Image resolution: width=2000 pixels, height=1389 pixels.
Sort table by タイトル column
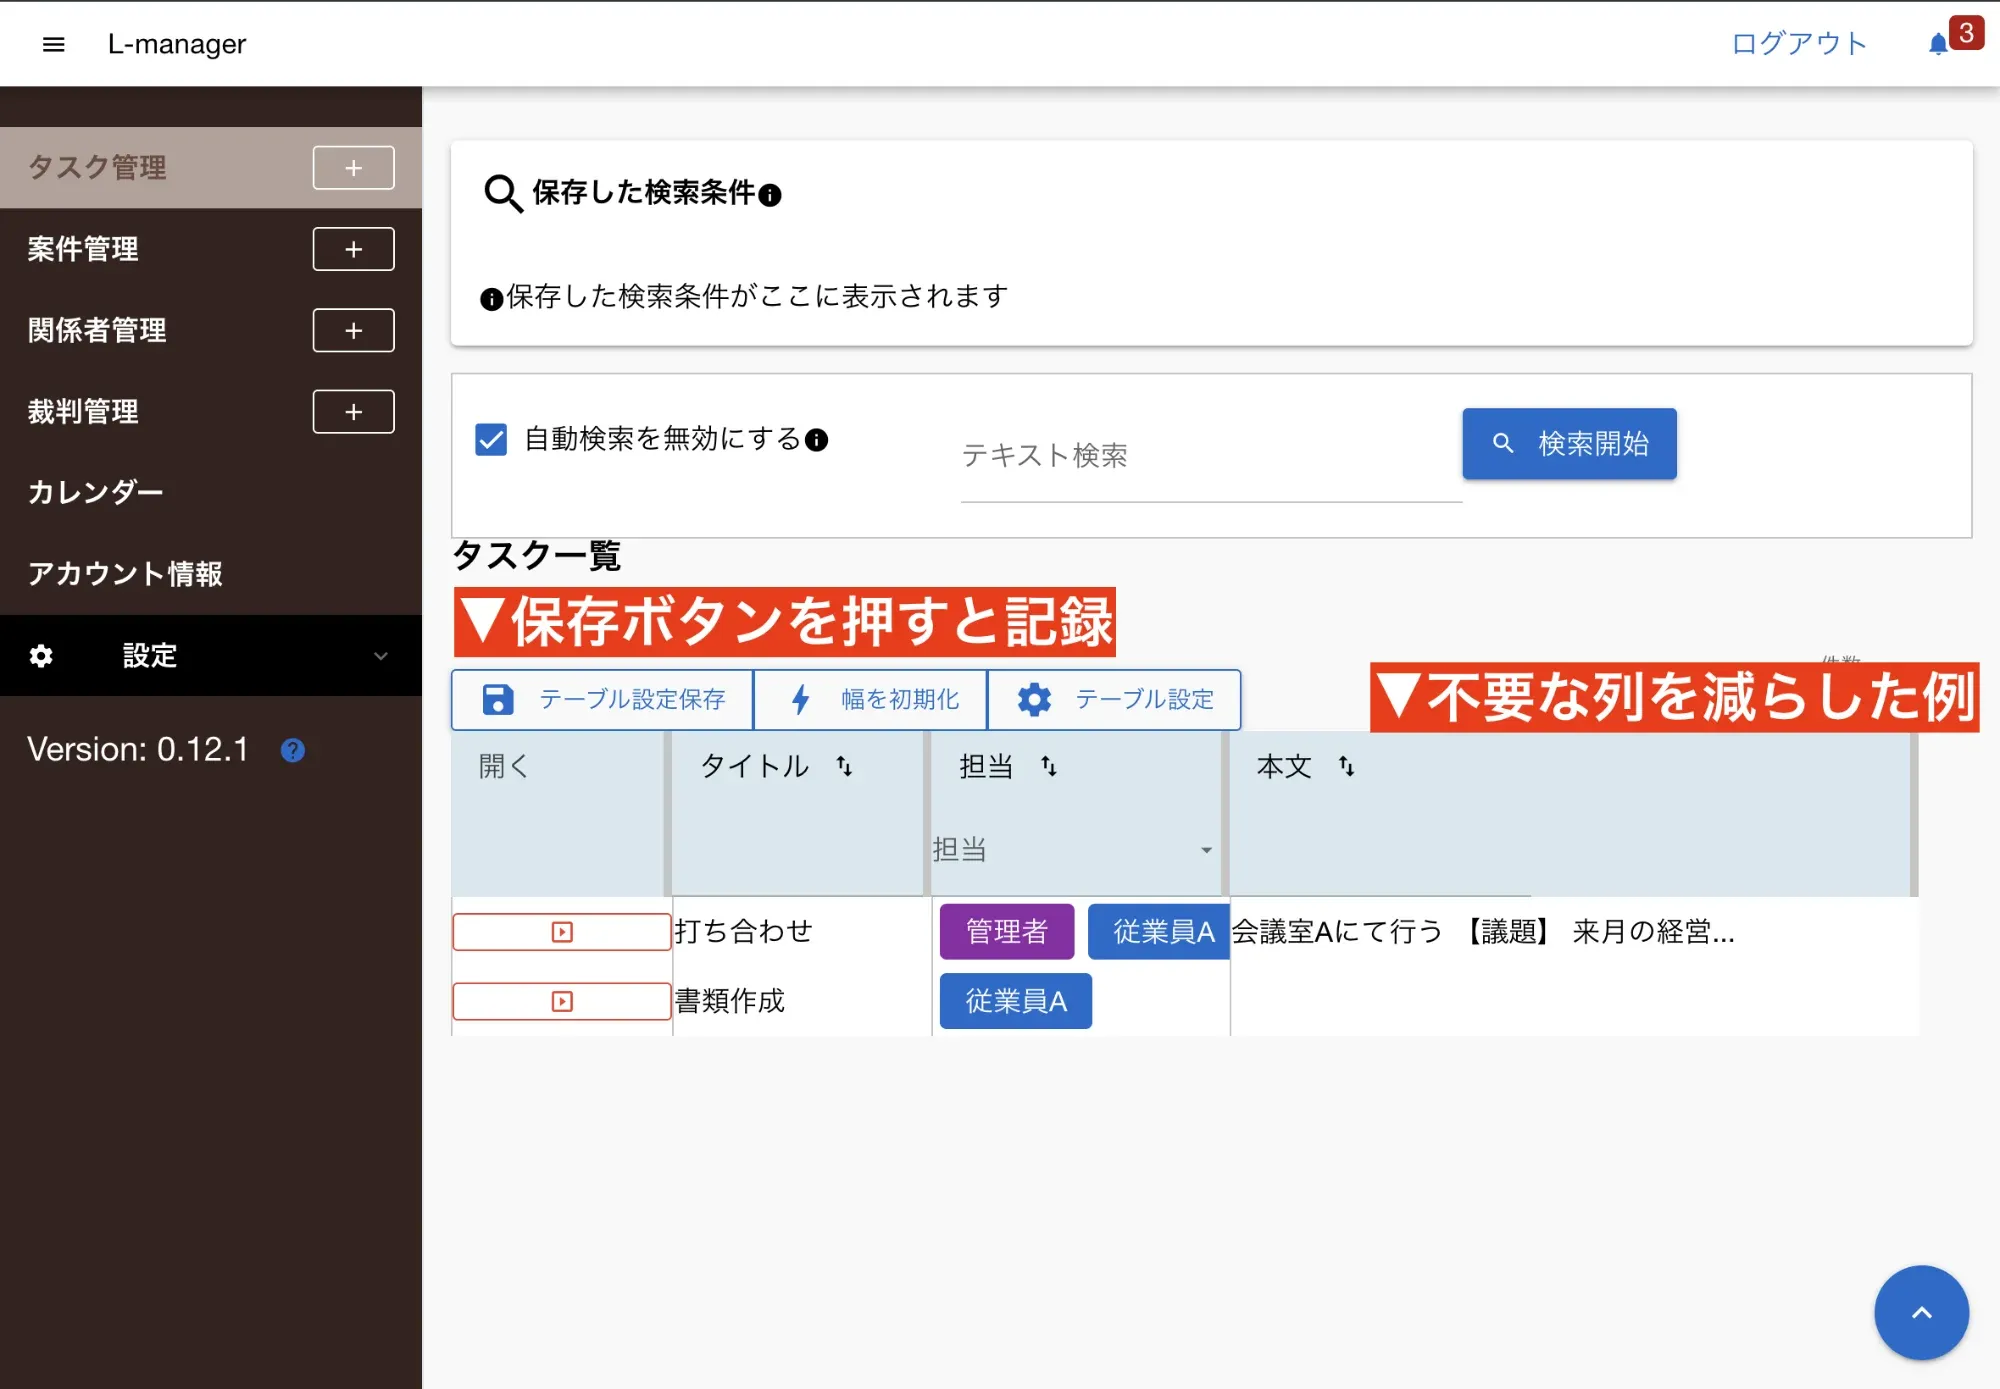844,766
